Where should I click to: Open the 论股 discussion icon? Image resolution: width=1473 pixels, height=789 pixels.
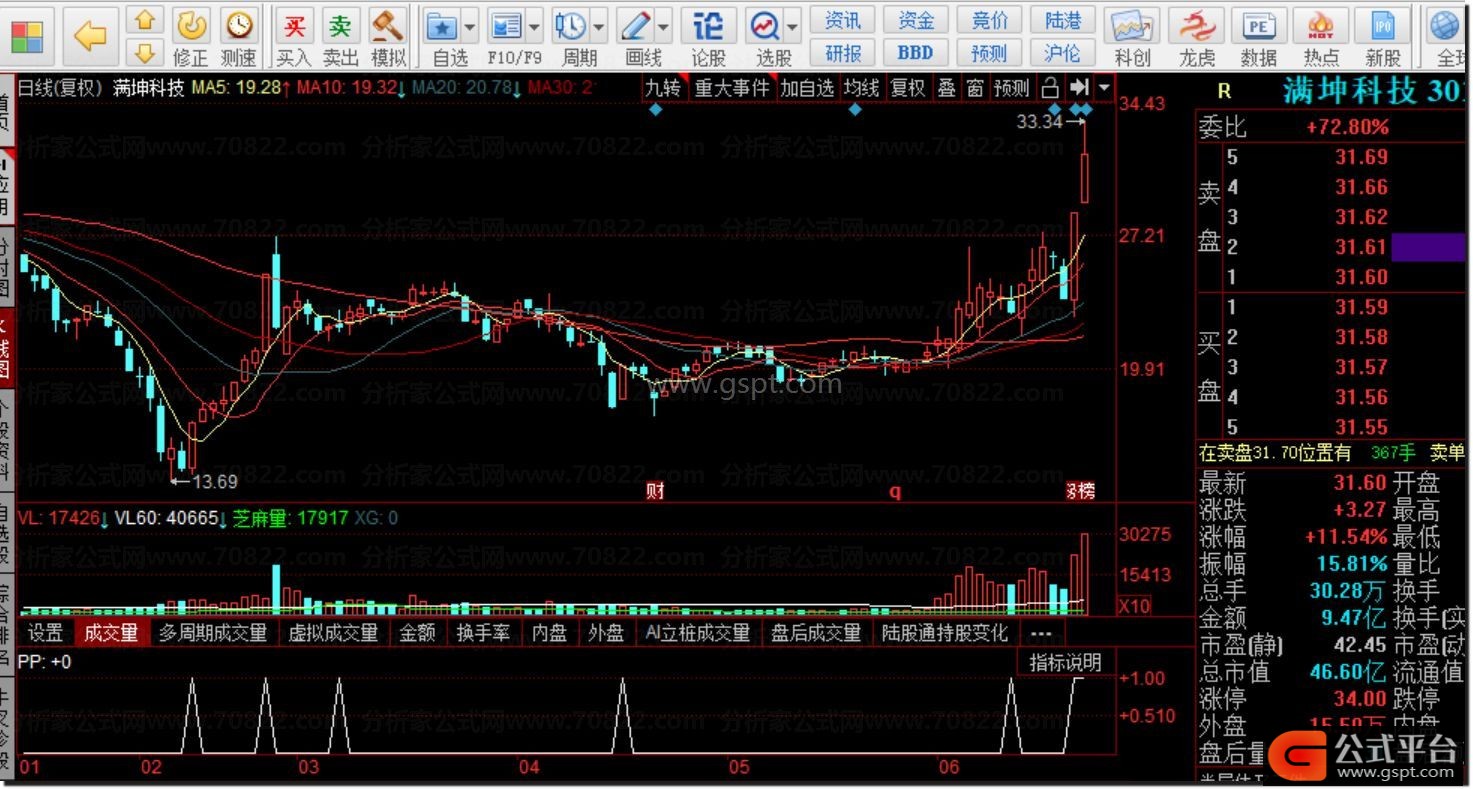(x=709, y=37)
